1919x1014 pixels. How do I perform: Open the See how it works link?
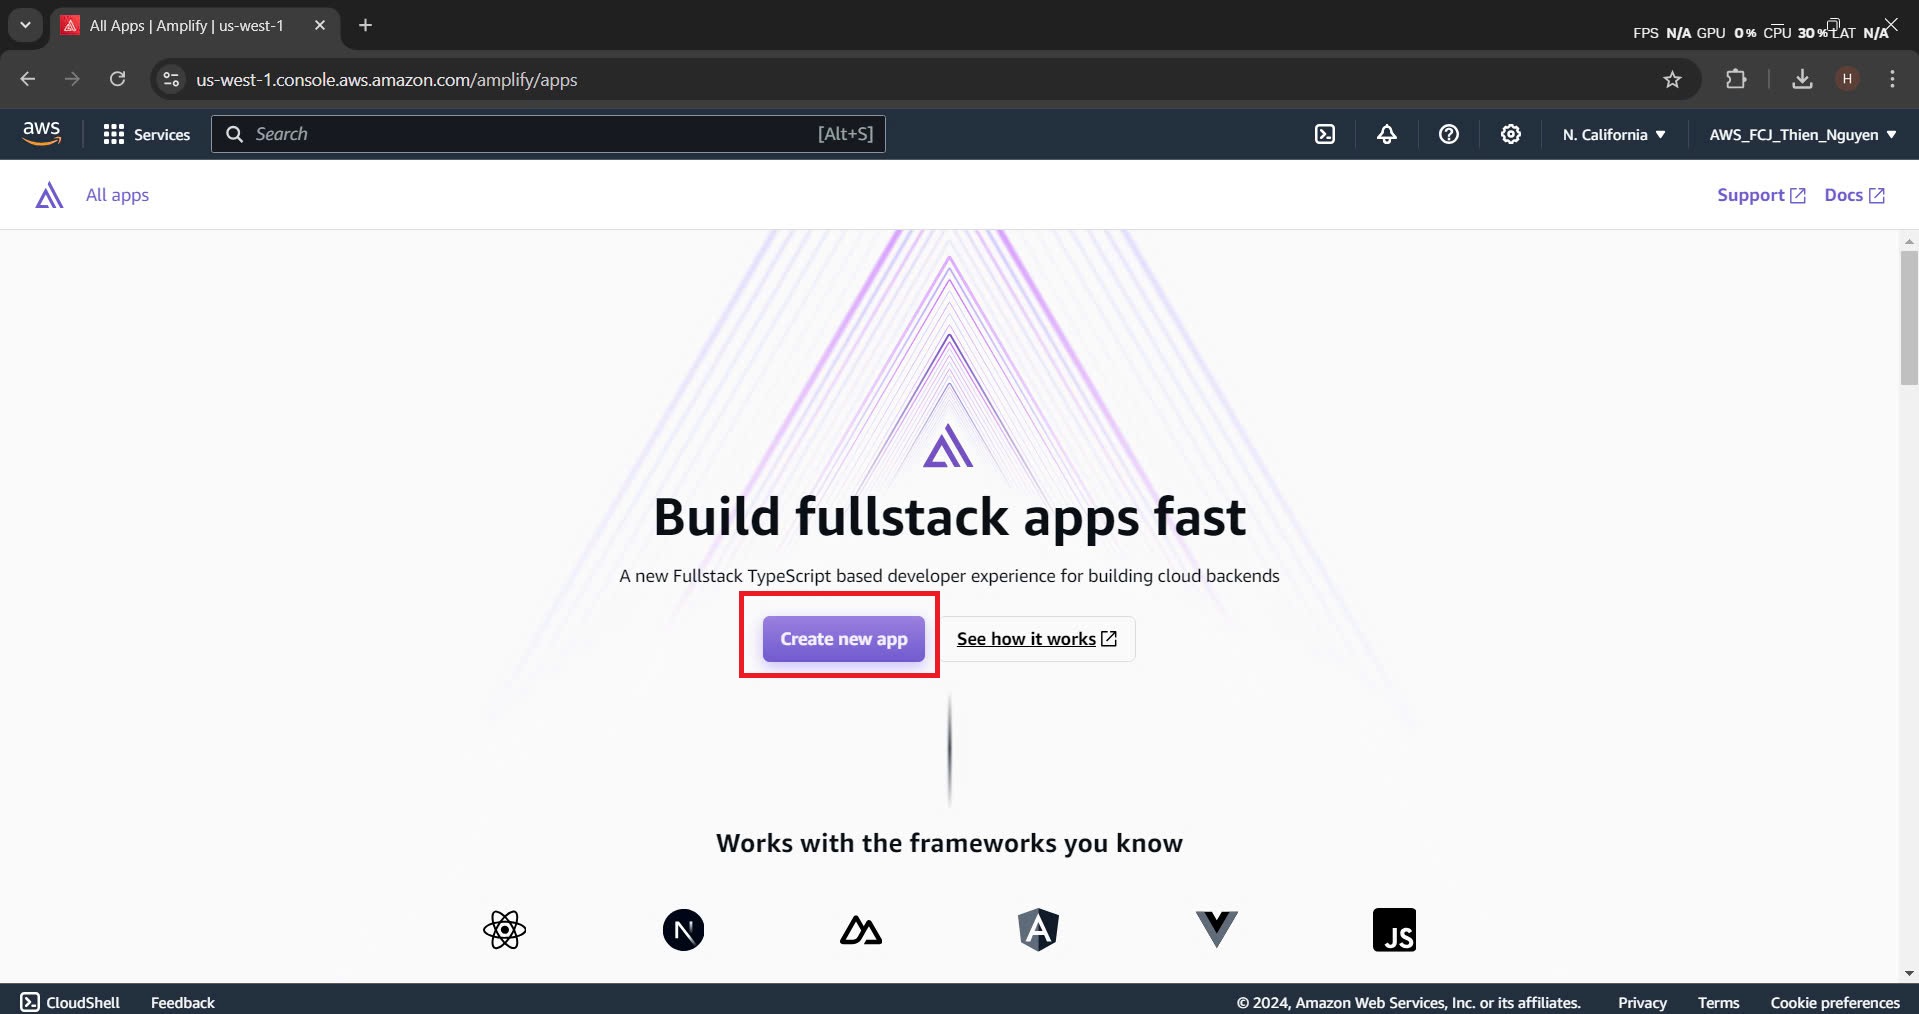coord(1035,639)
